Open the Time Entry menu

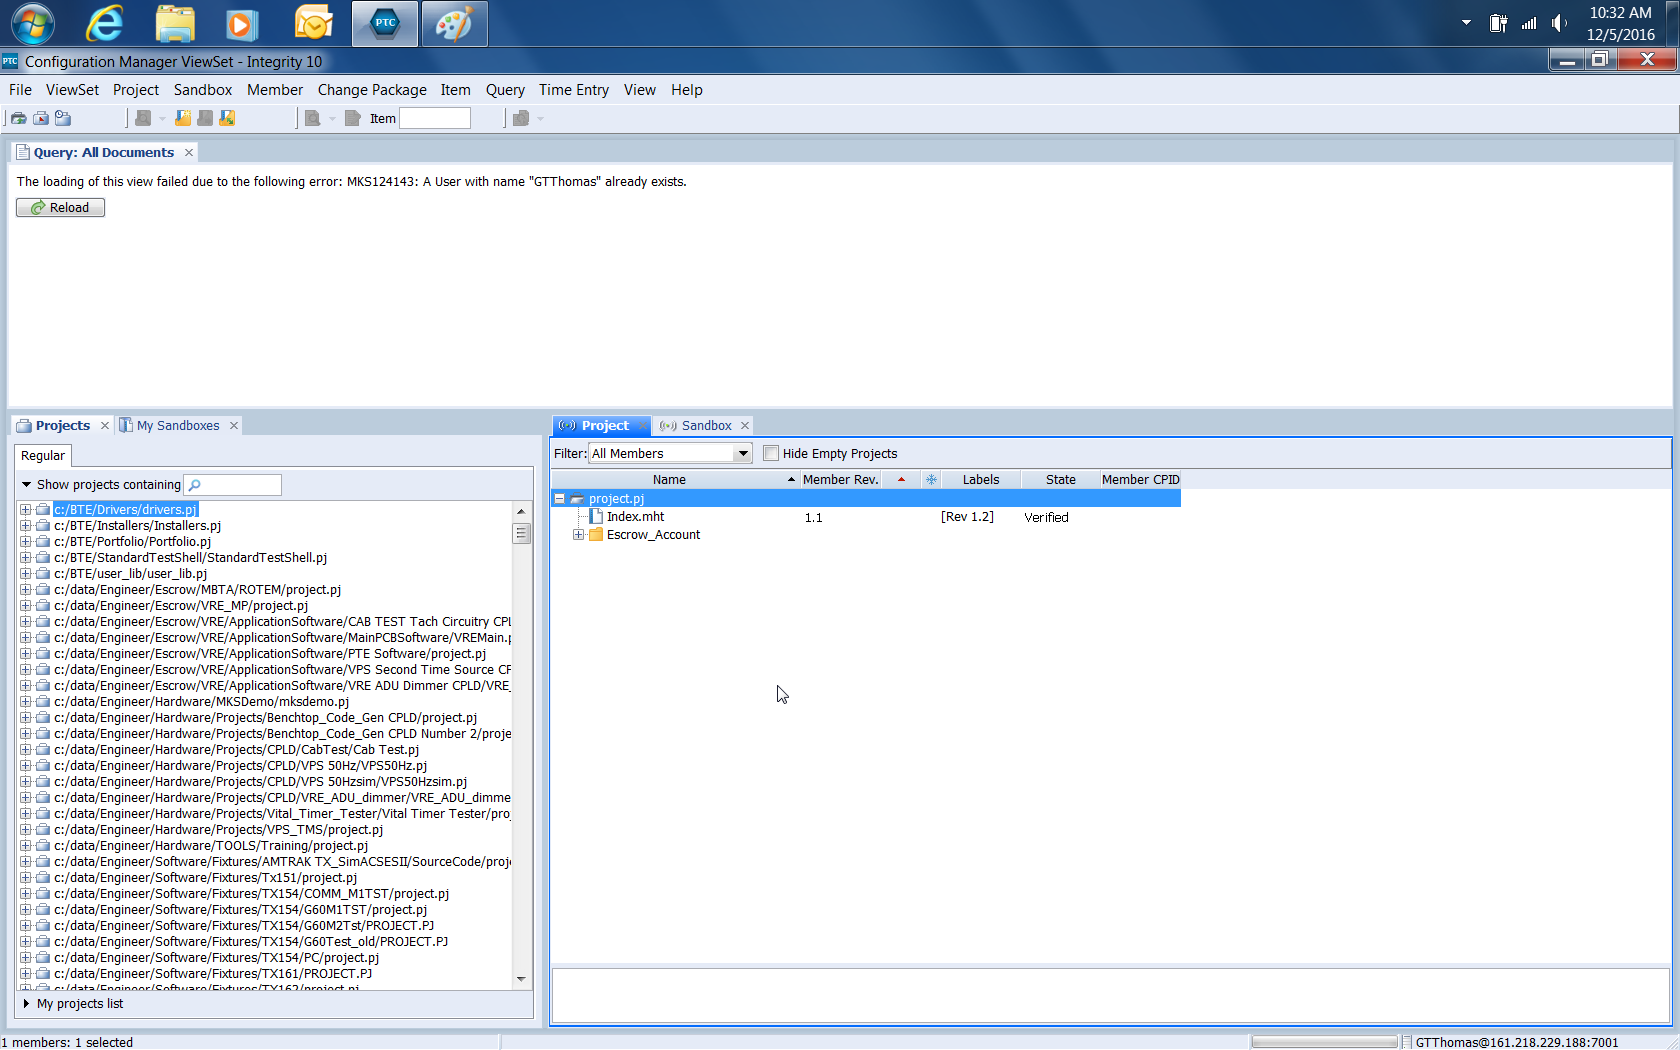tap(574, 89)
